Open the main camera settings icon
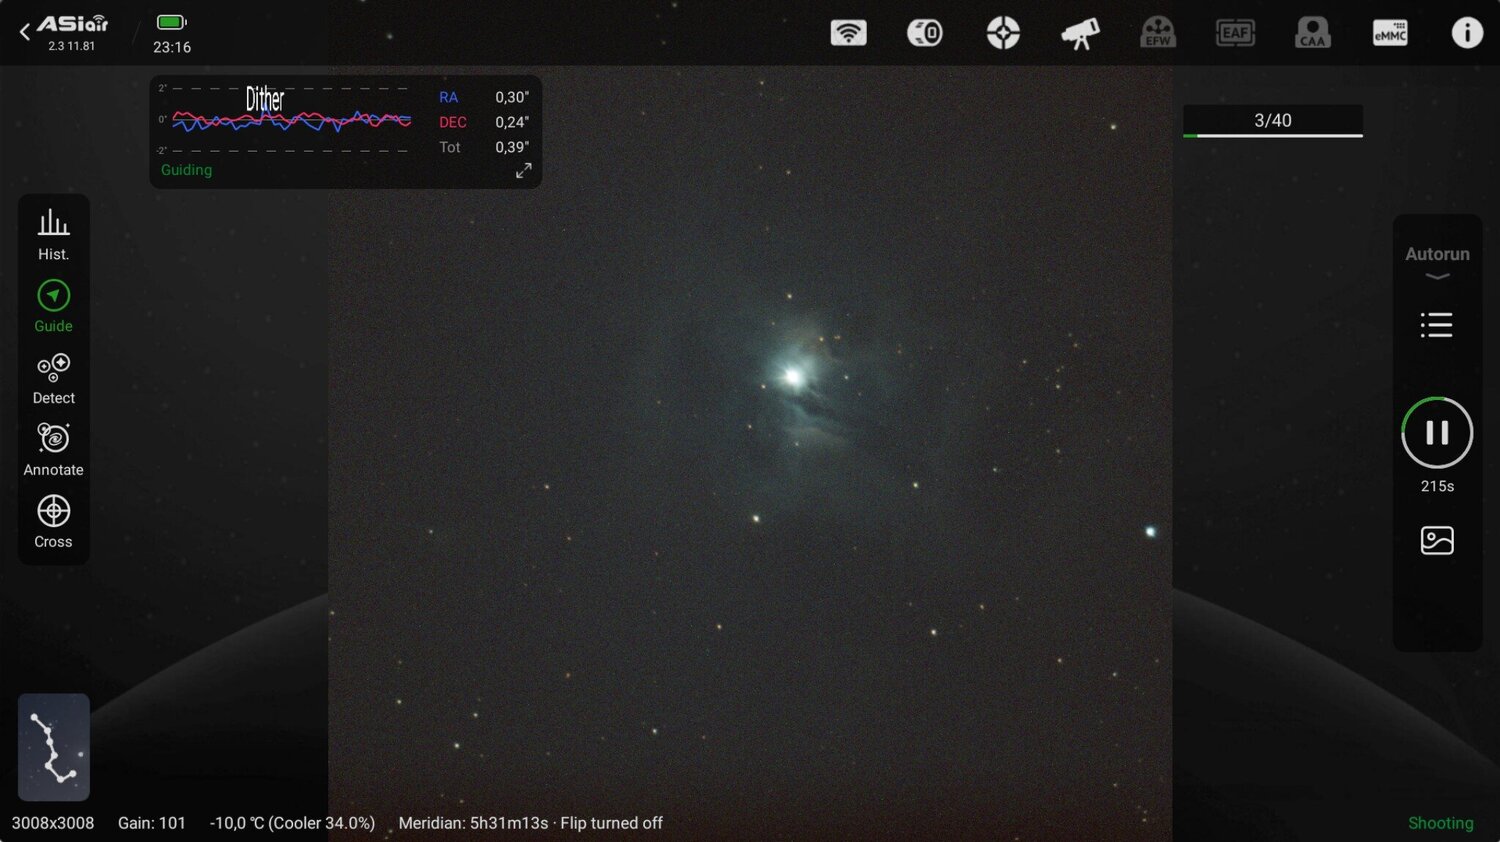1500x842 pixels. click(x=925, y=33)
